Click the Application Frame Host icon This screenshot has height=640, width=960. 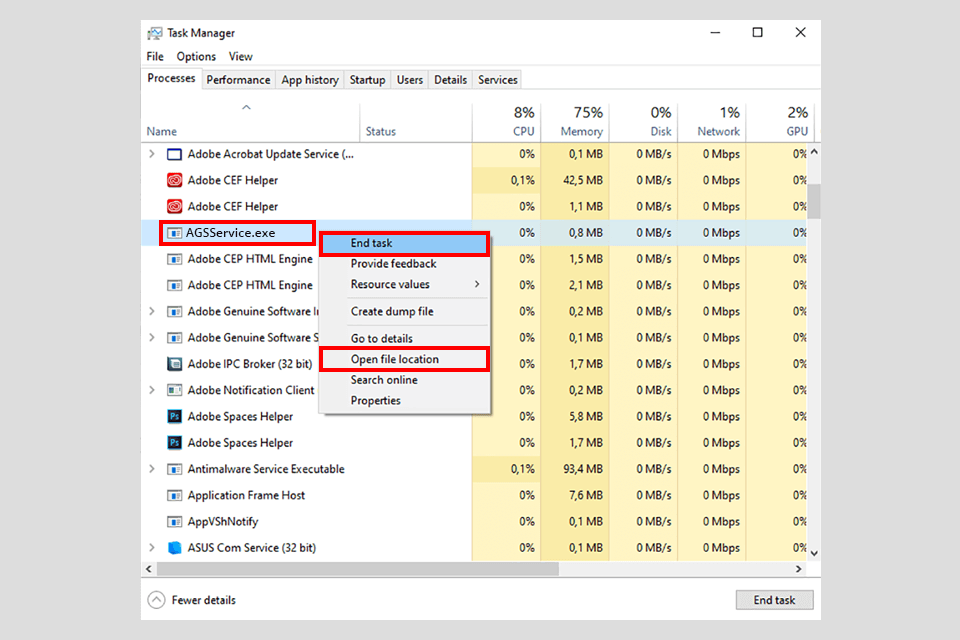click(x=174, y=496)
